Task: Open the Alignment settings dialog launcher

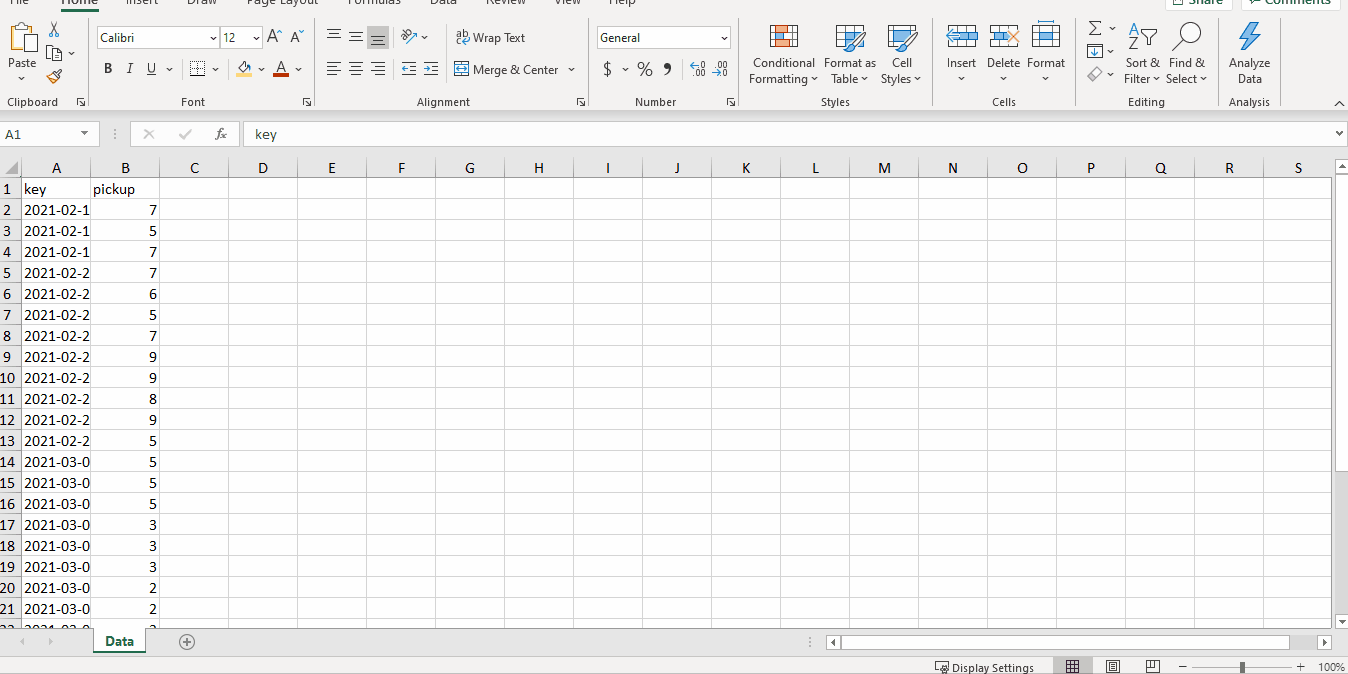Action: [x=580, y=102]
